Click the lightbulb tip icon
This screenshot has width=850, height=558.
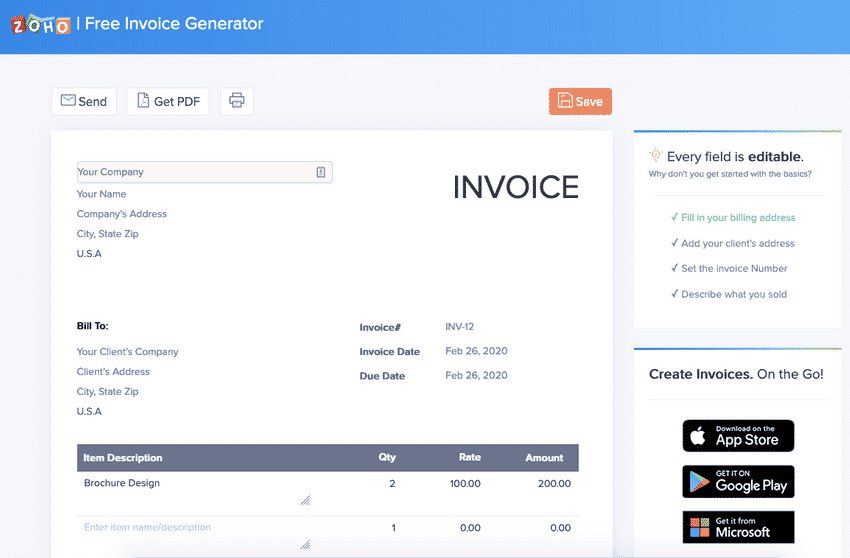click(655, 155)
